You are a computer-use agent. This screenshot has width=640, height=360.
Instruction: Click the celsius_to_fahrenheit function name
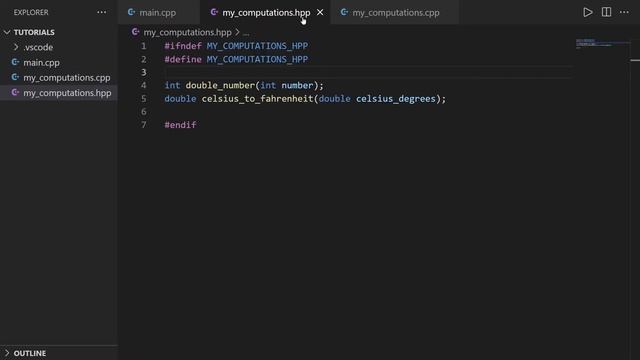258,99
